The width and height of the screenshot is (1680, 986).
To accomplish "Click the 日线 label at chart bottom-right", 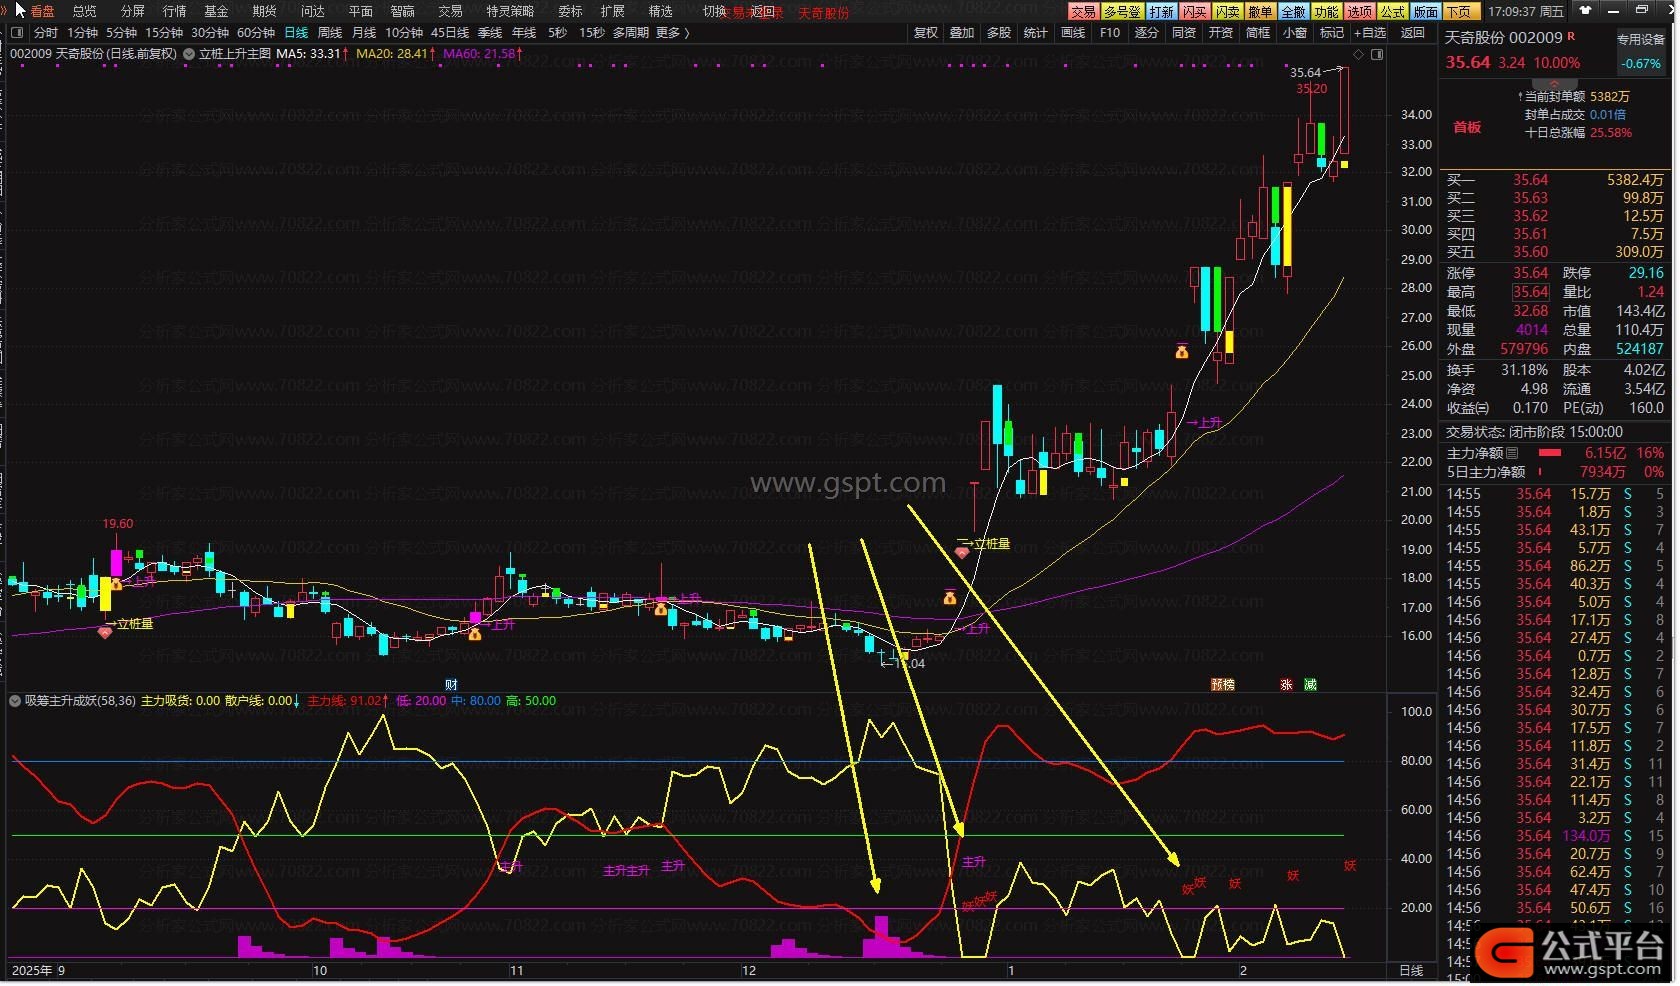I will click(x=1411, y=971).
